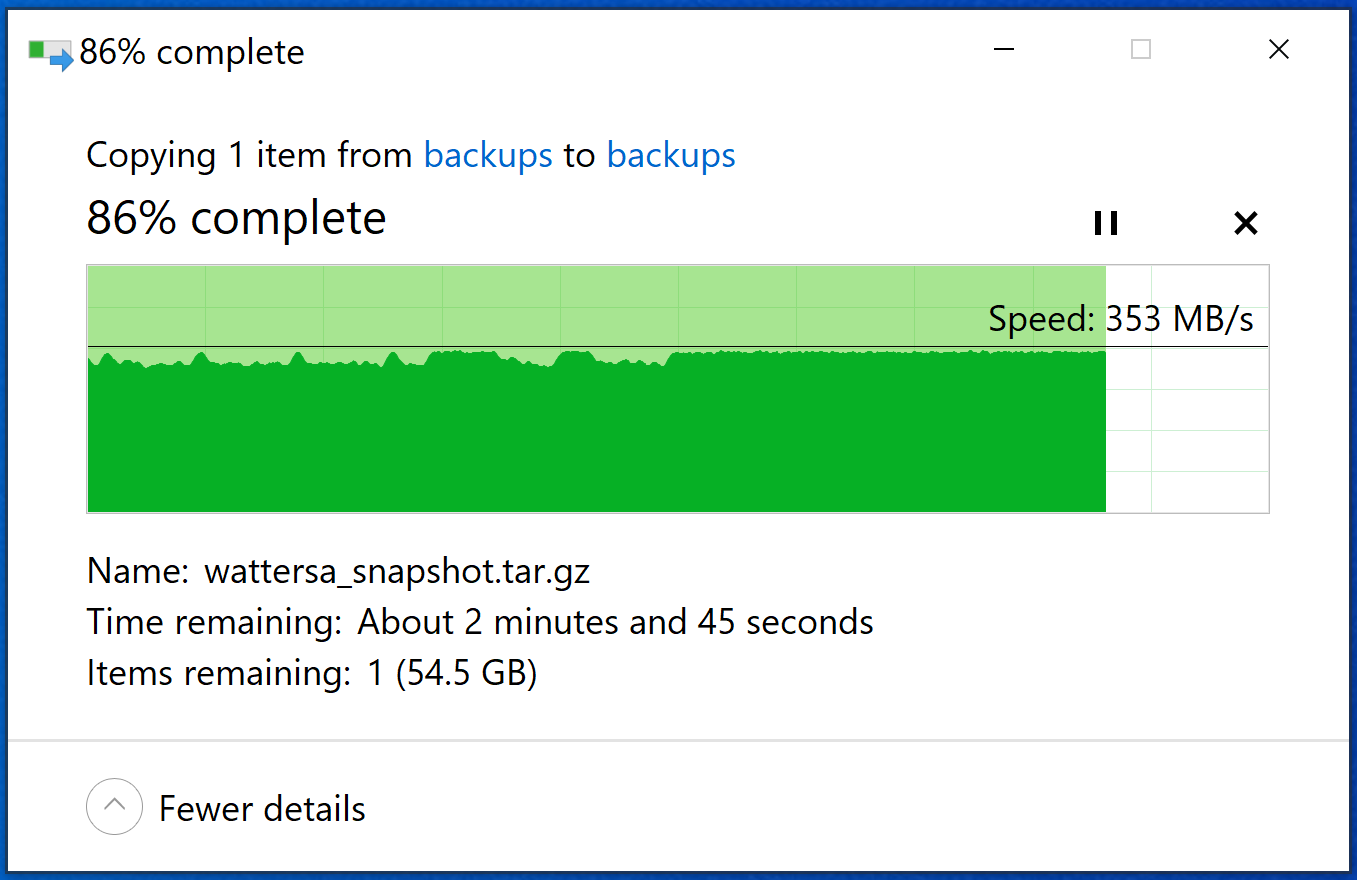Close the copy progress window
1357x880 pixels.
pyautogui.click(x=1278, y=49)
